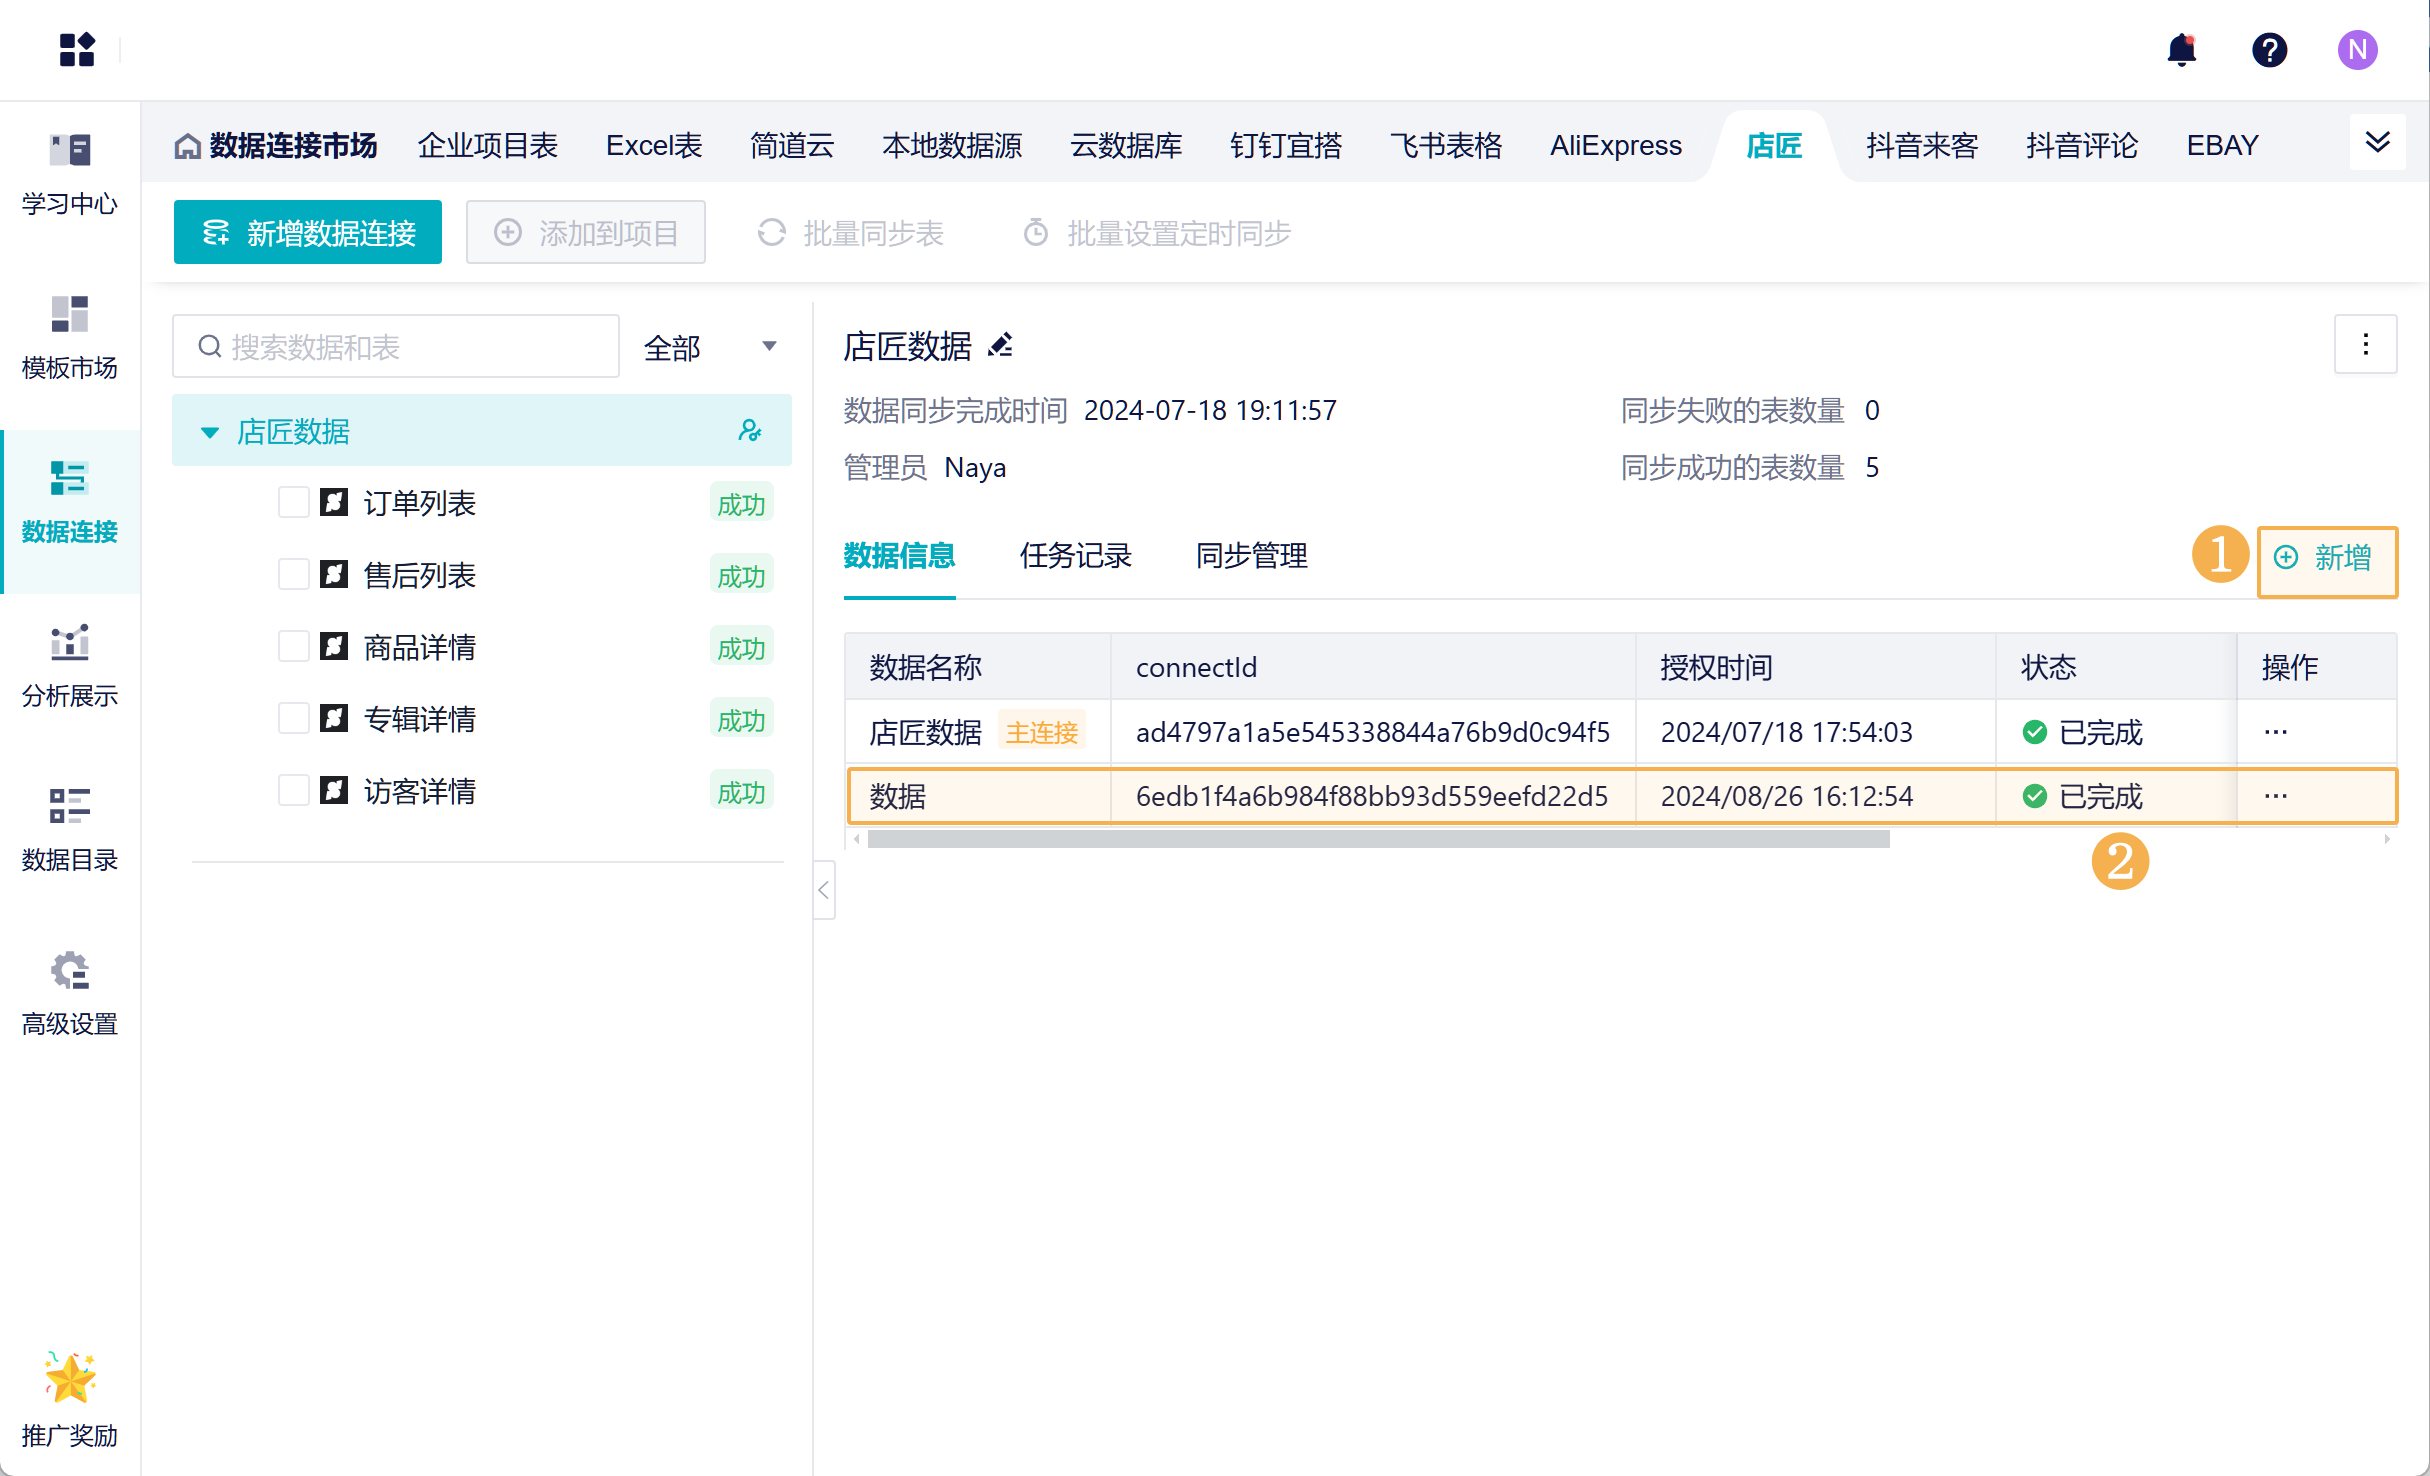The height and width of the screenshot is (1476, 2430).
Task: Switch to the 简道云 tab
Action: pos(792,146)
